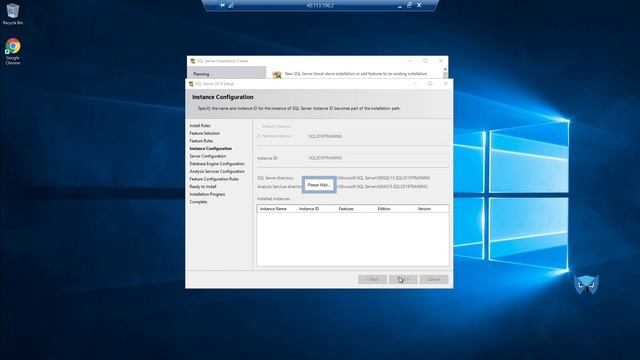This screenshot has height=360, width=640.
Task: Click the Next button
Action: pyautogui.click(x=403, y=279)
